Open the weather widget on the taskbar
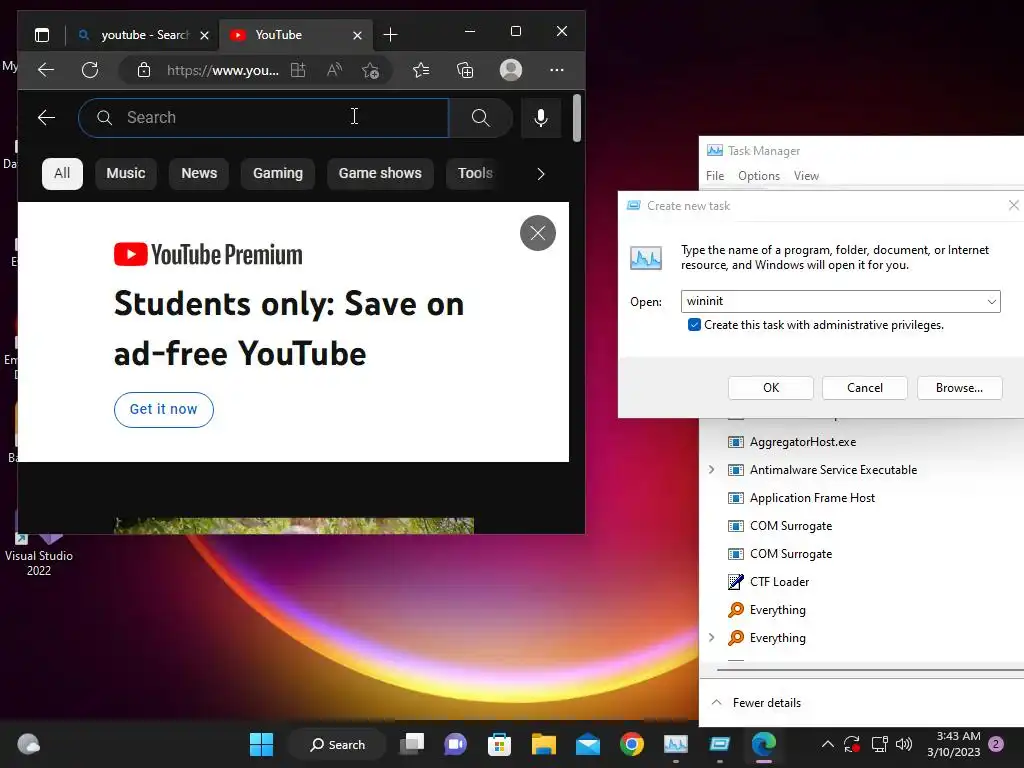The width and height of the screenshot is (1024, 768). (x=29, y=744)
